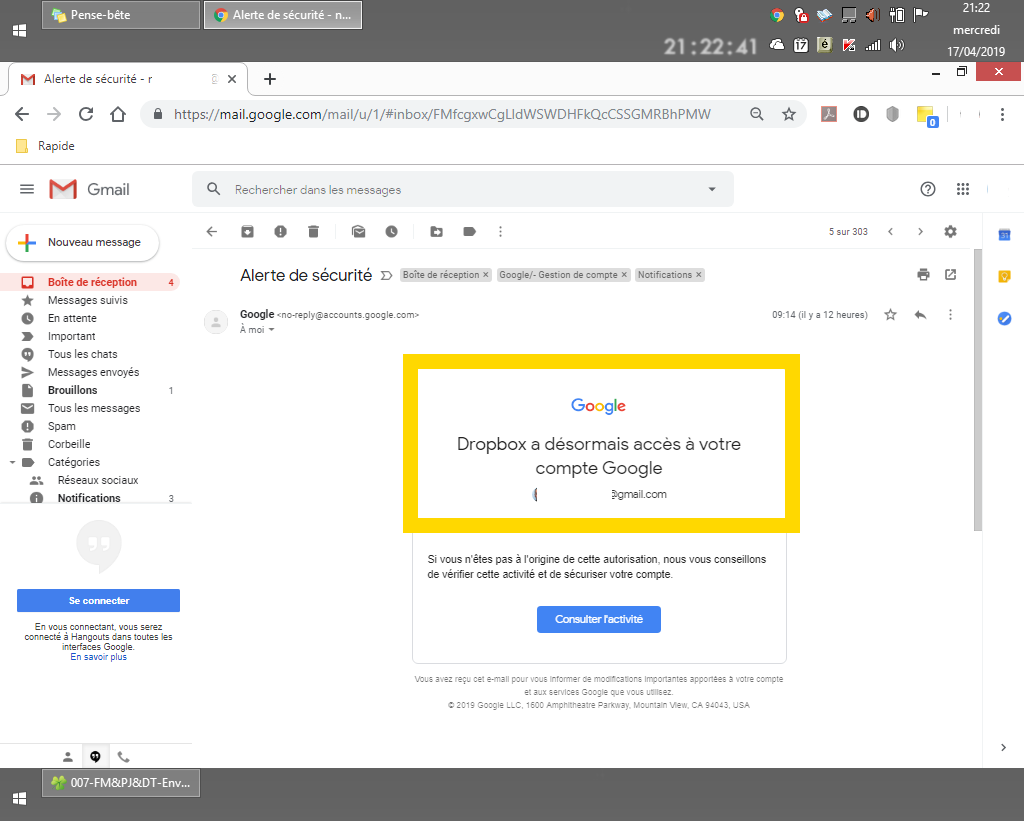
Task: Remove the Google/- Gestion de compte label
Action: click(624, 275)
